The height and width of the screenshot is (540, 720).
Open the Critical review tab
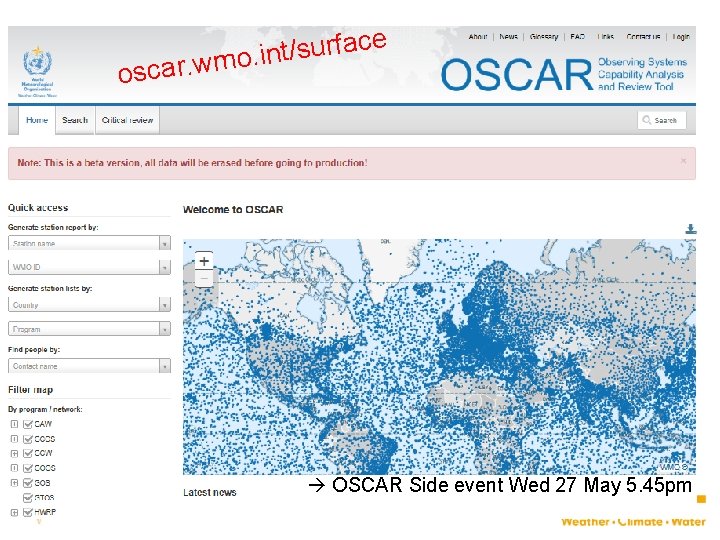click(127, 120)
